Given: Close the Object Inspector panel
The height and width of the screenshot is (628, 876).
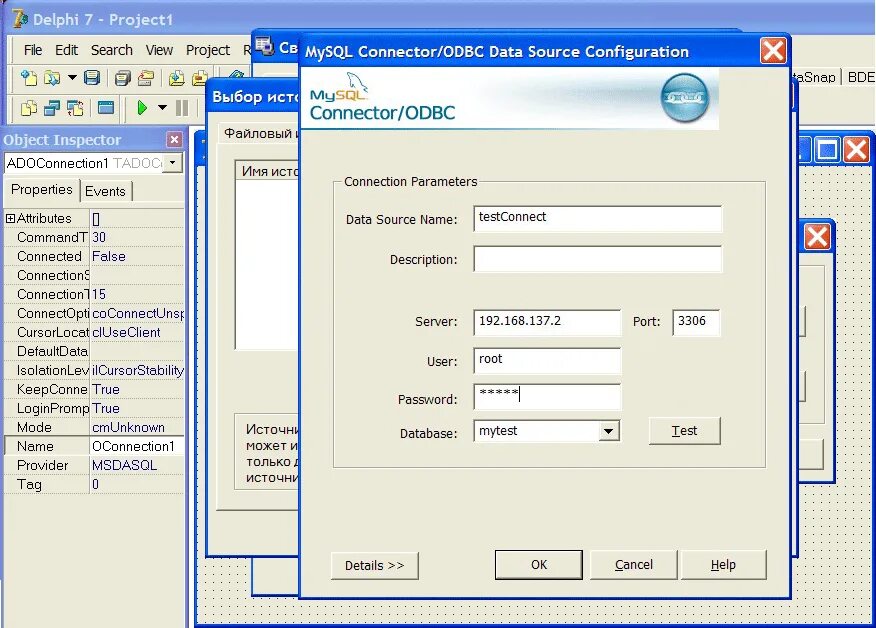Looking at the screenshot, I should click(174, 140).
